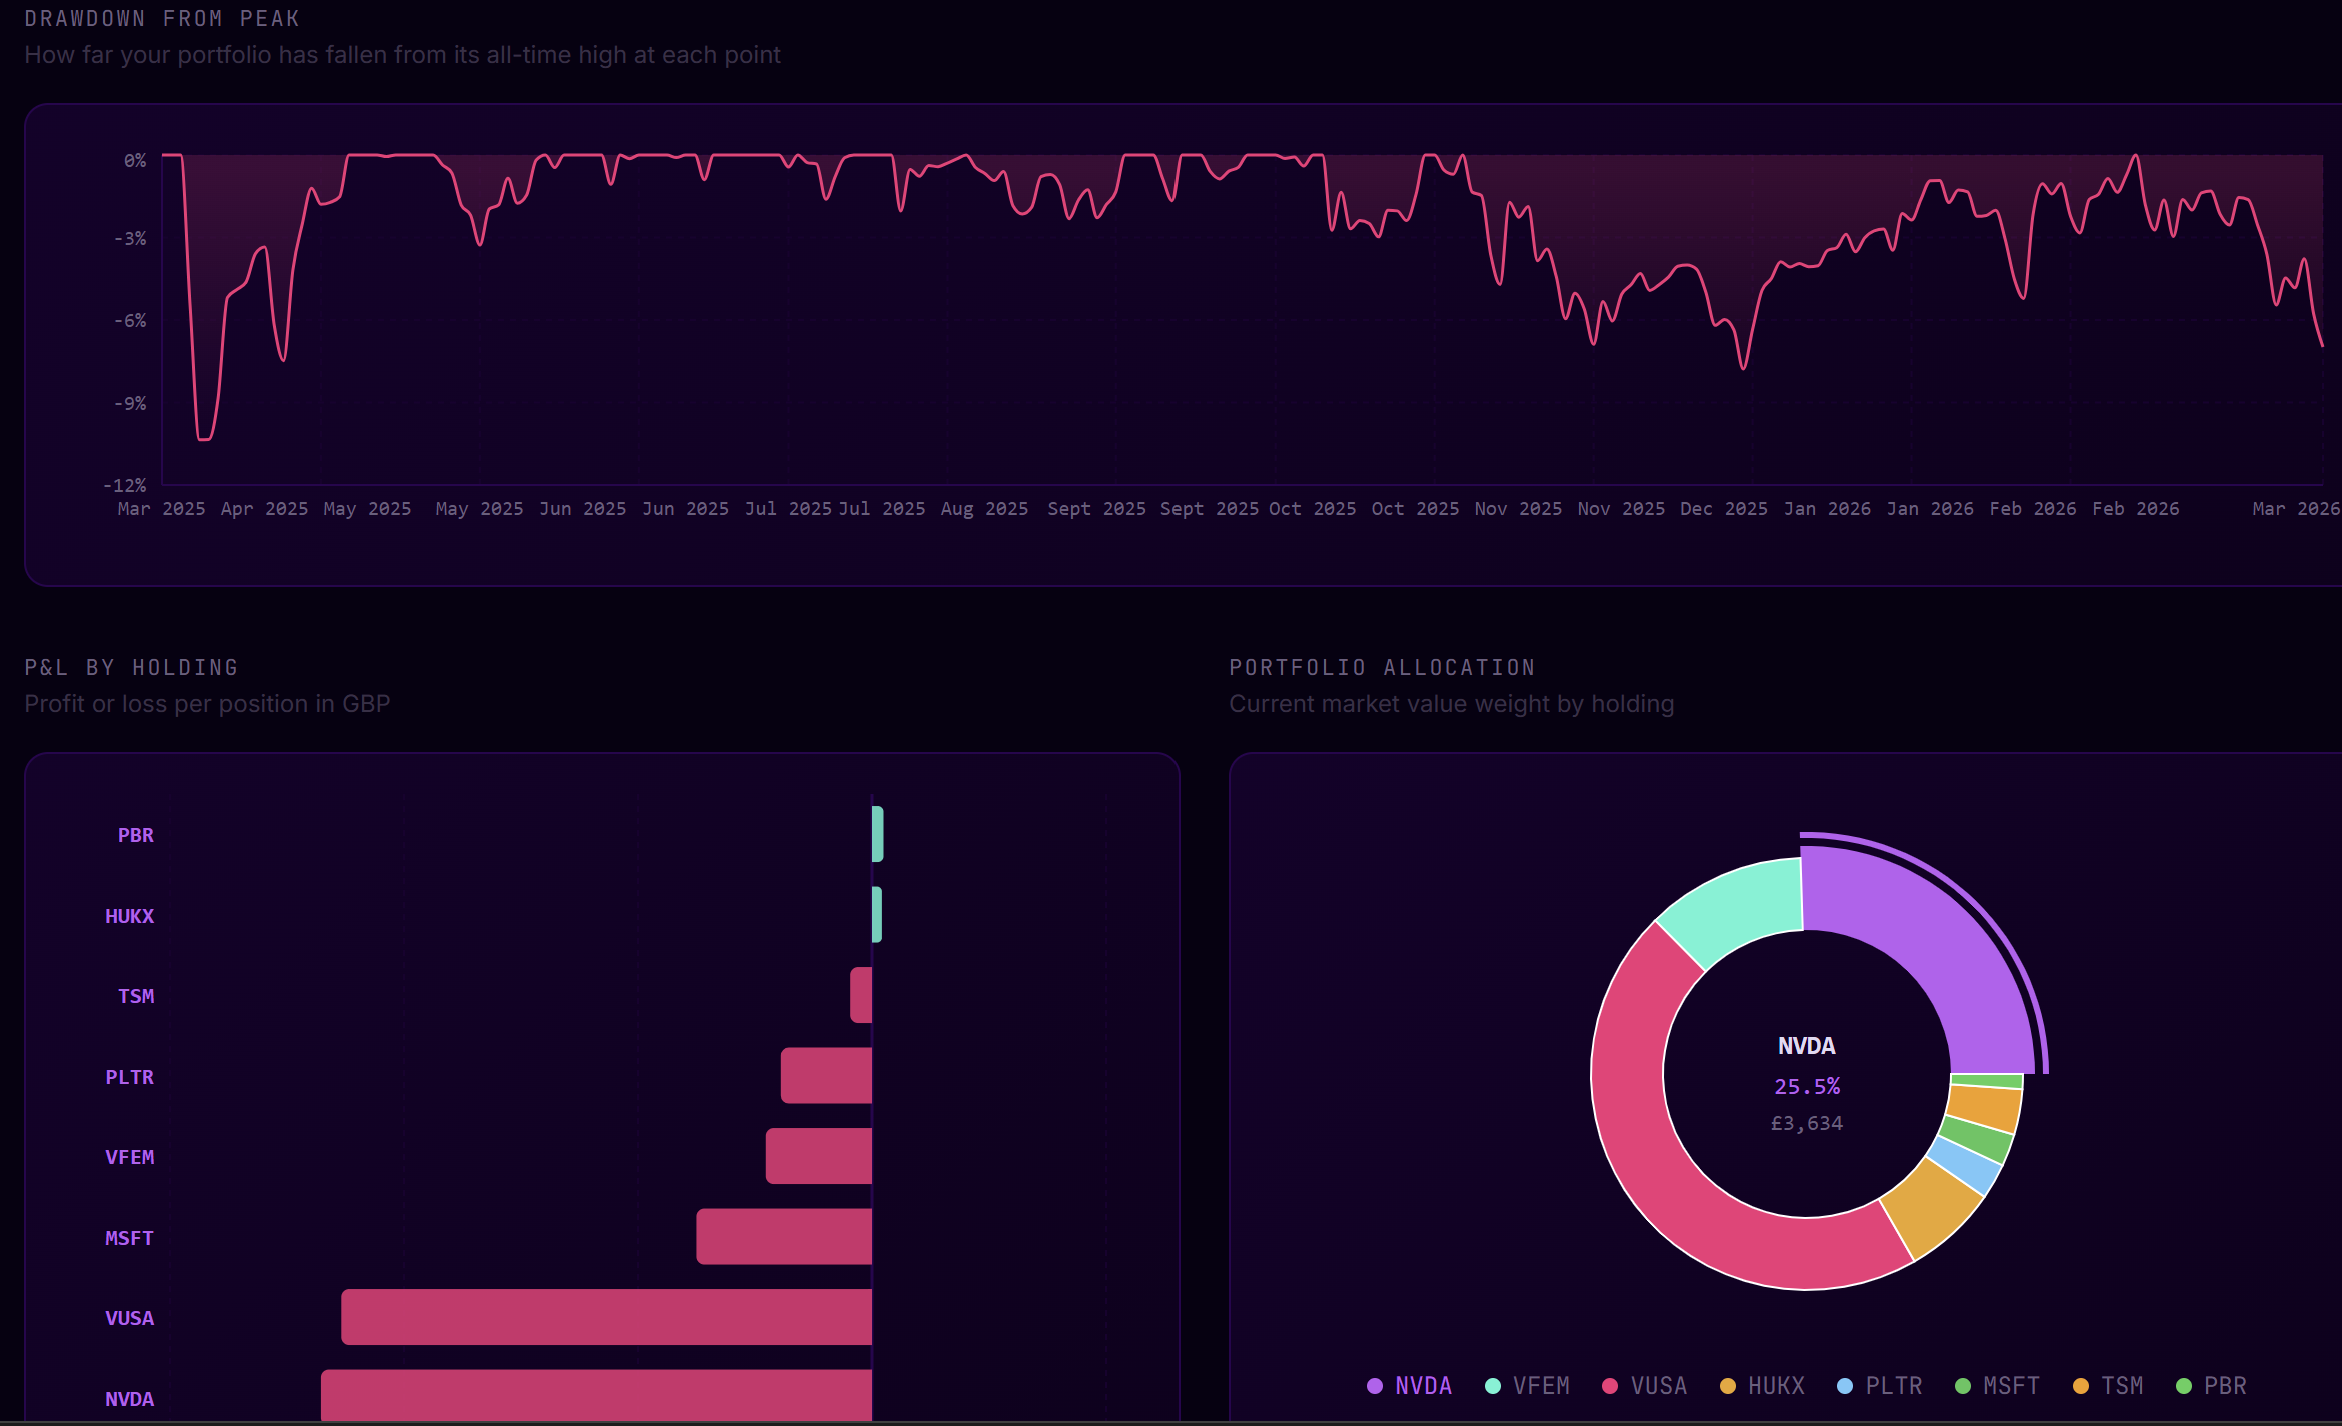Toggle the VUSA legend dot

pos(1611,1386)
